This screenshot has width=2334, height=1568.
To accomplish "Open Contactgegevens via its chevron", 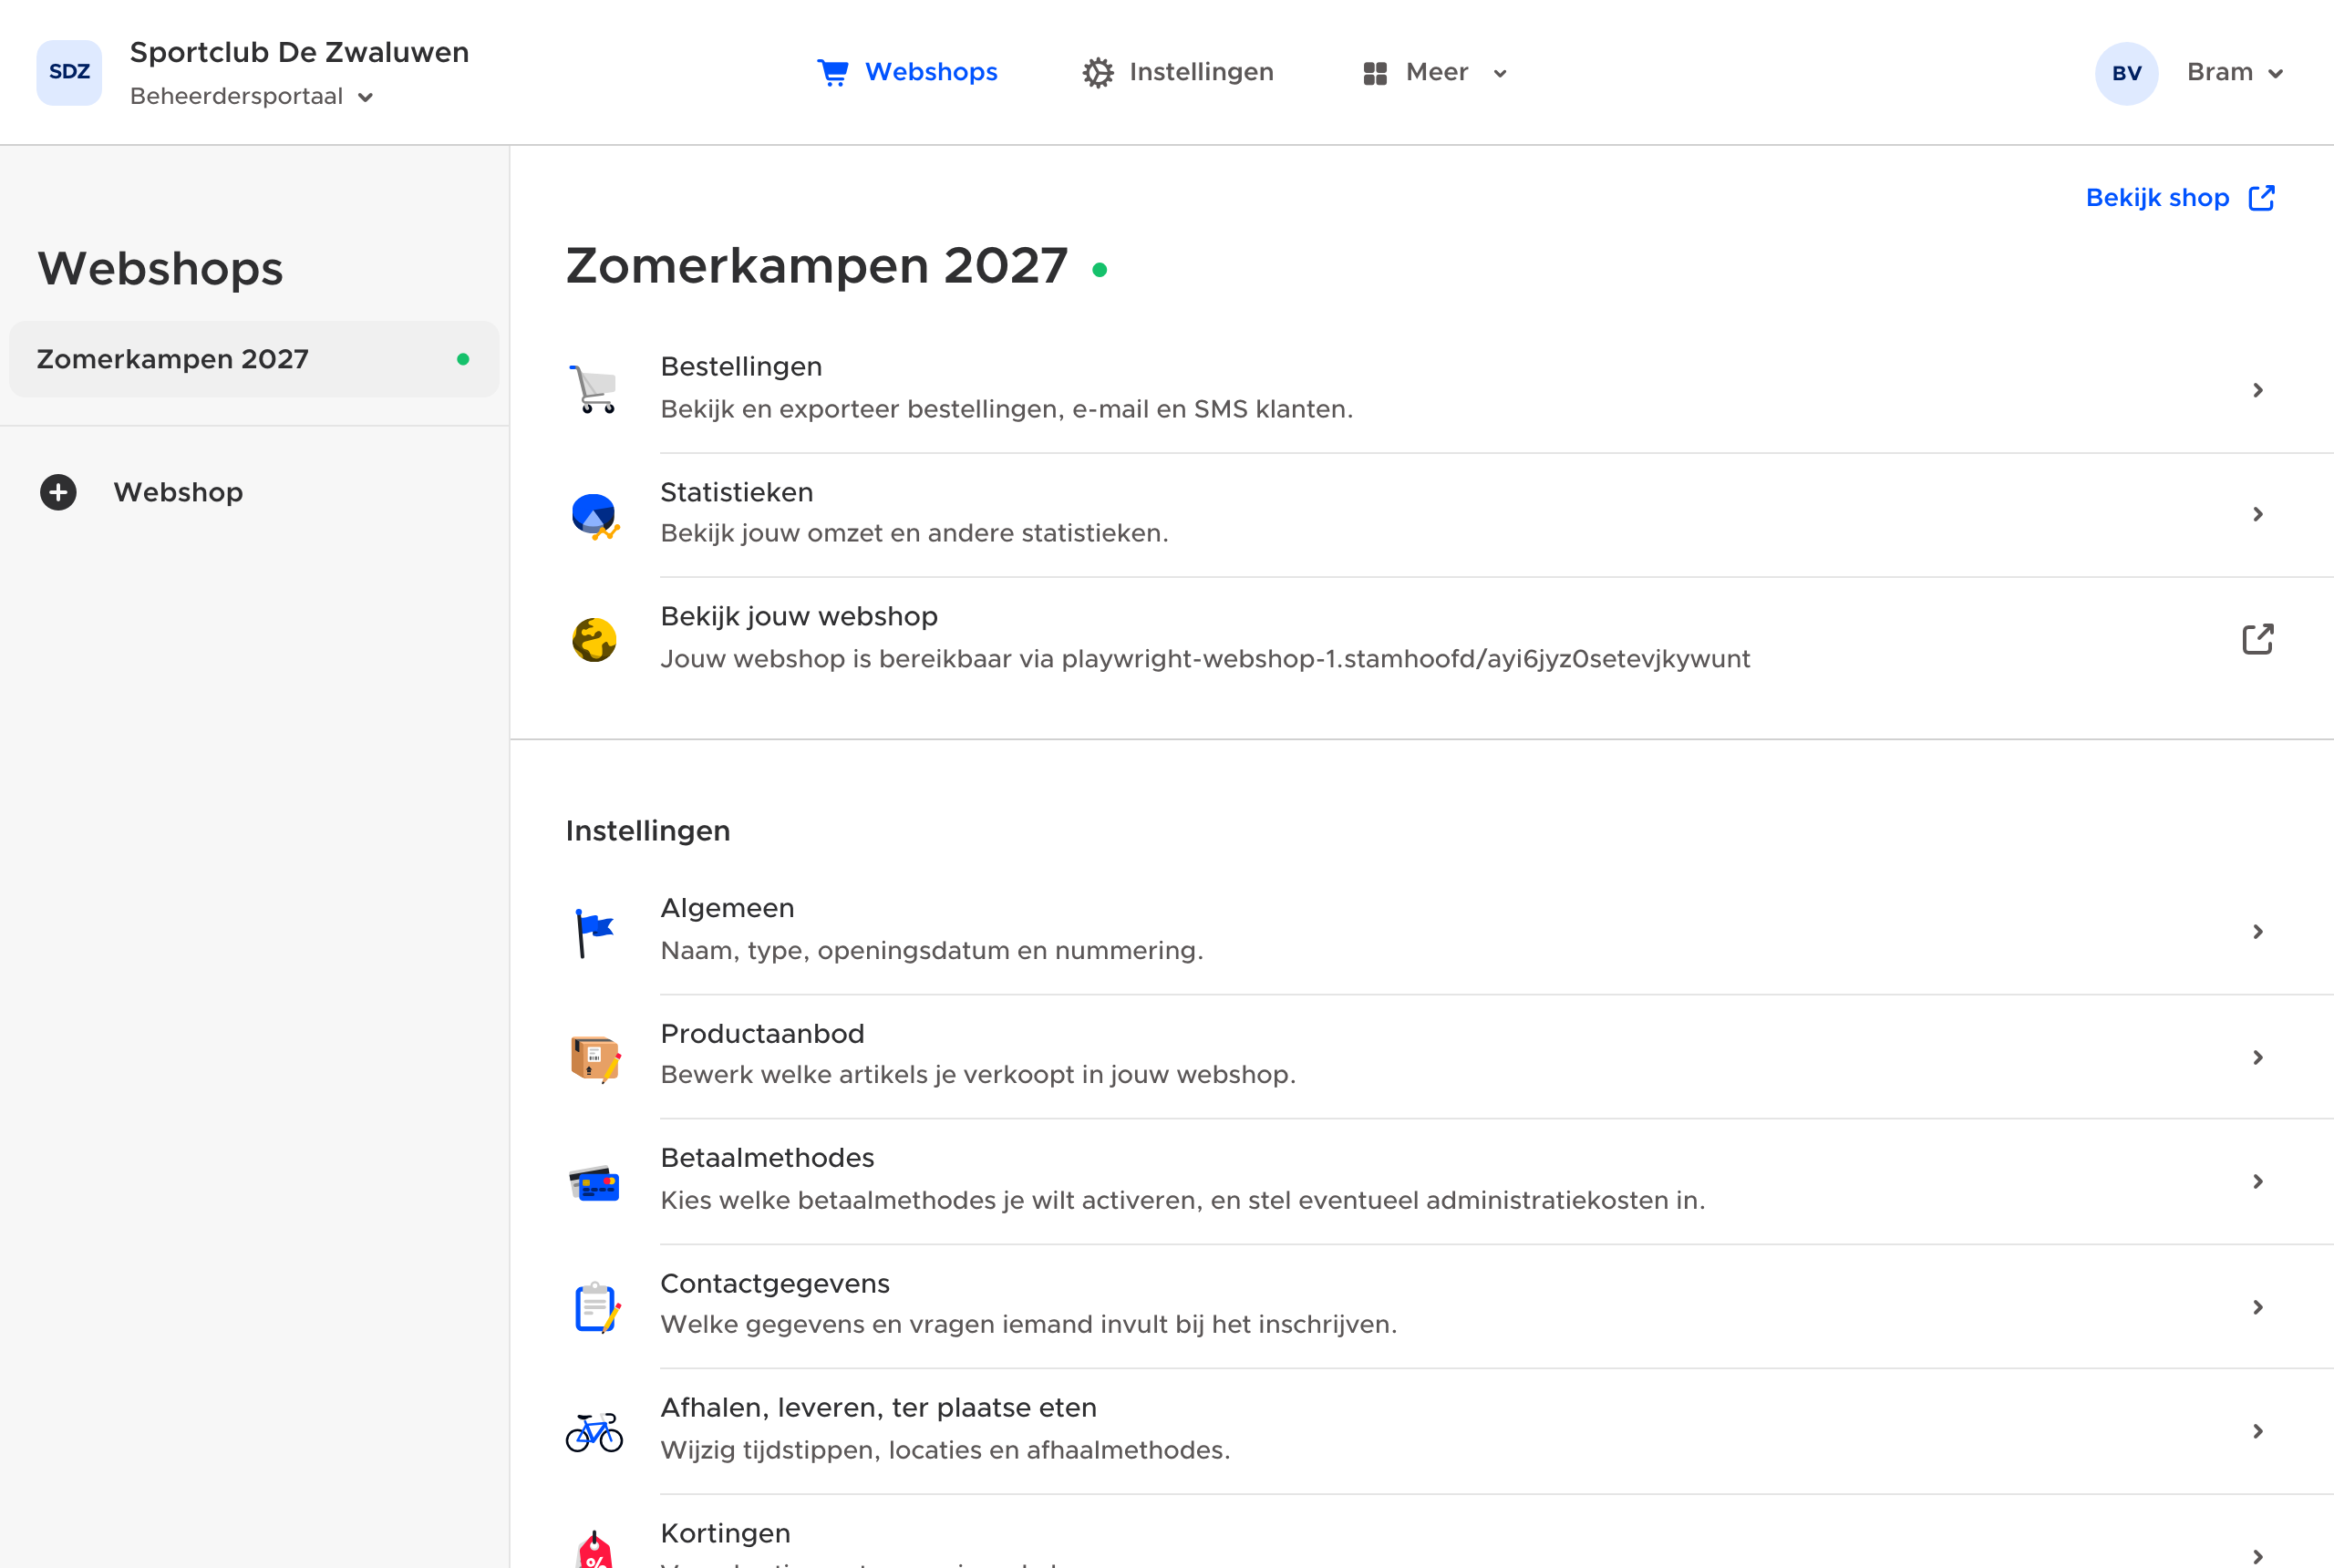I will click(x=2257, y=1308).
